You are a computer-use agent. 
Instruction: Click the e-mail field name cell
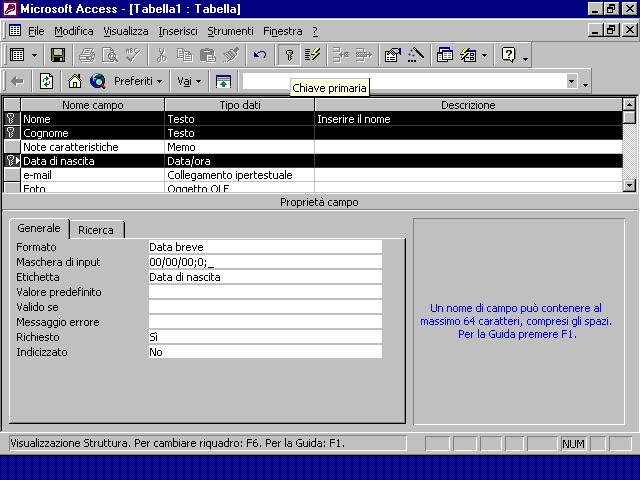coord(92,175)
